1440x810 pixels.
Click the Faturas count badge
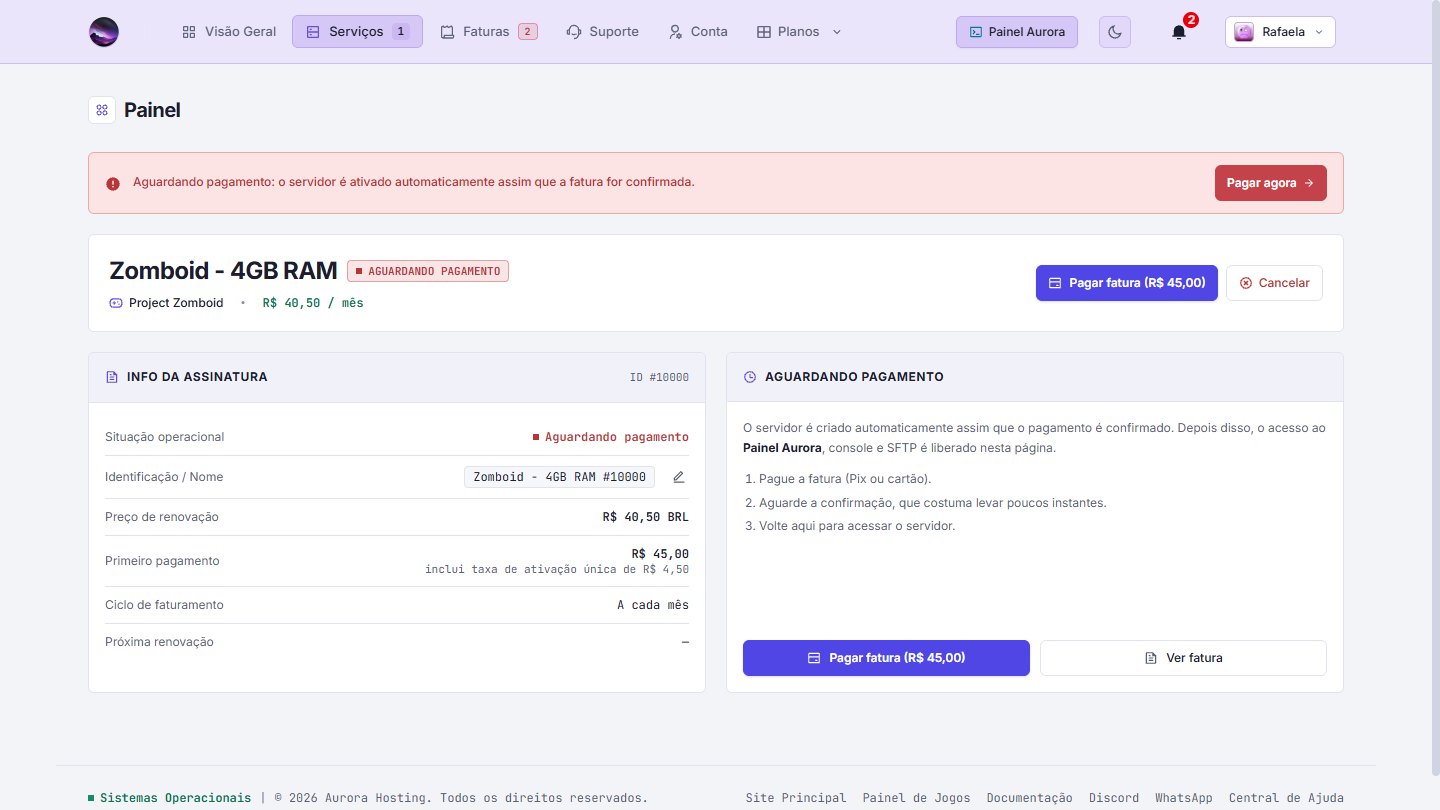pyautogui.click(x=528, y=32)
